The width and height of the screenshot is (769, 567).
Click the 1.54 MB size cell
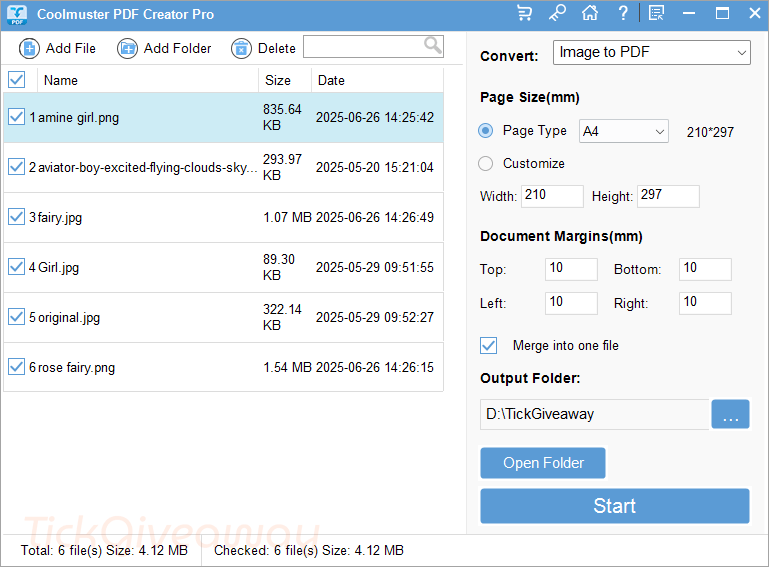[287, 367]
